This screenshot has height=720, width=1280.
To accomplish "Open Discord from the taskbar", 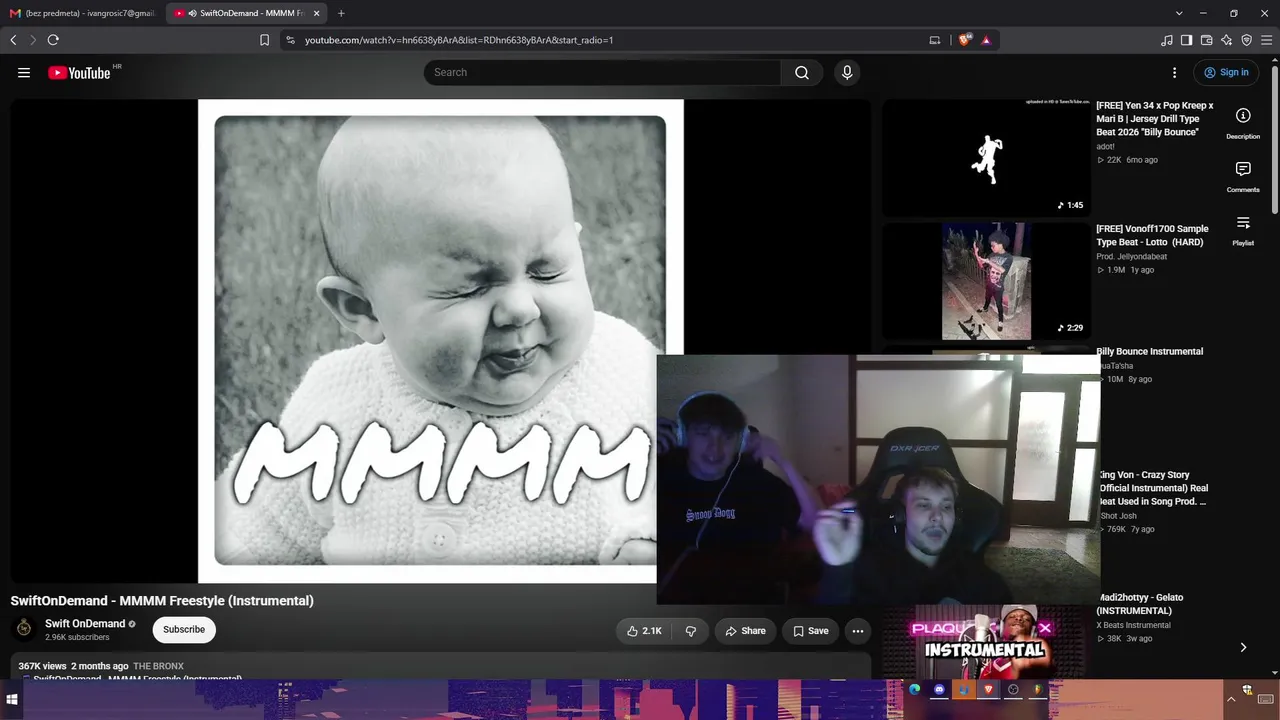I will 939,690.
